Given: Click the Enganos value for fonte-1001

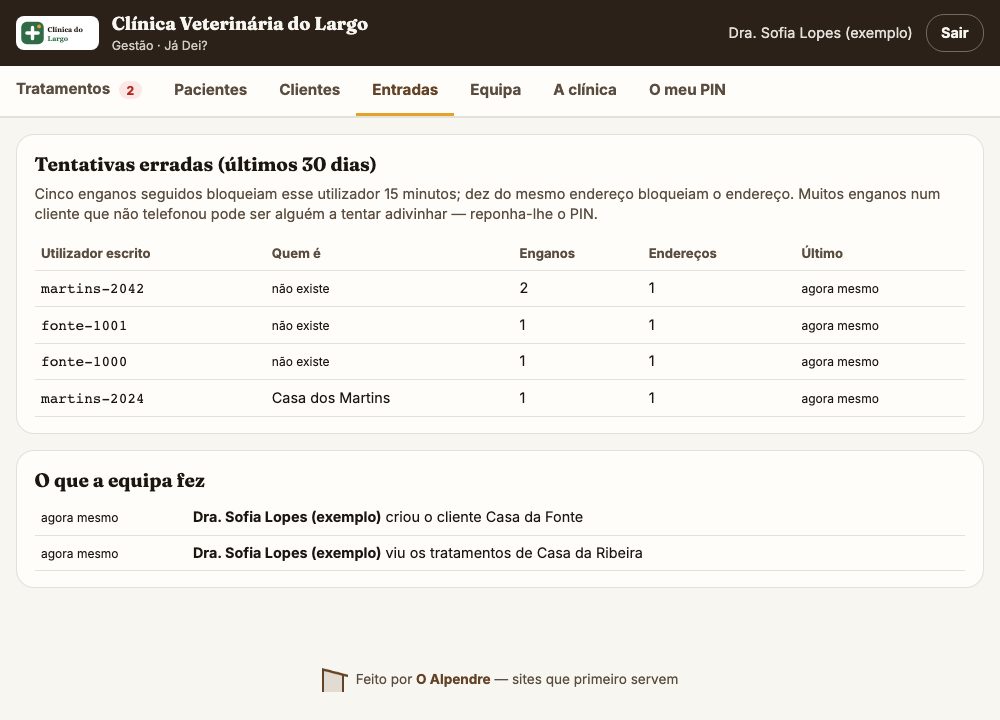Looking at the screenshot, I should [522, 325].
